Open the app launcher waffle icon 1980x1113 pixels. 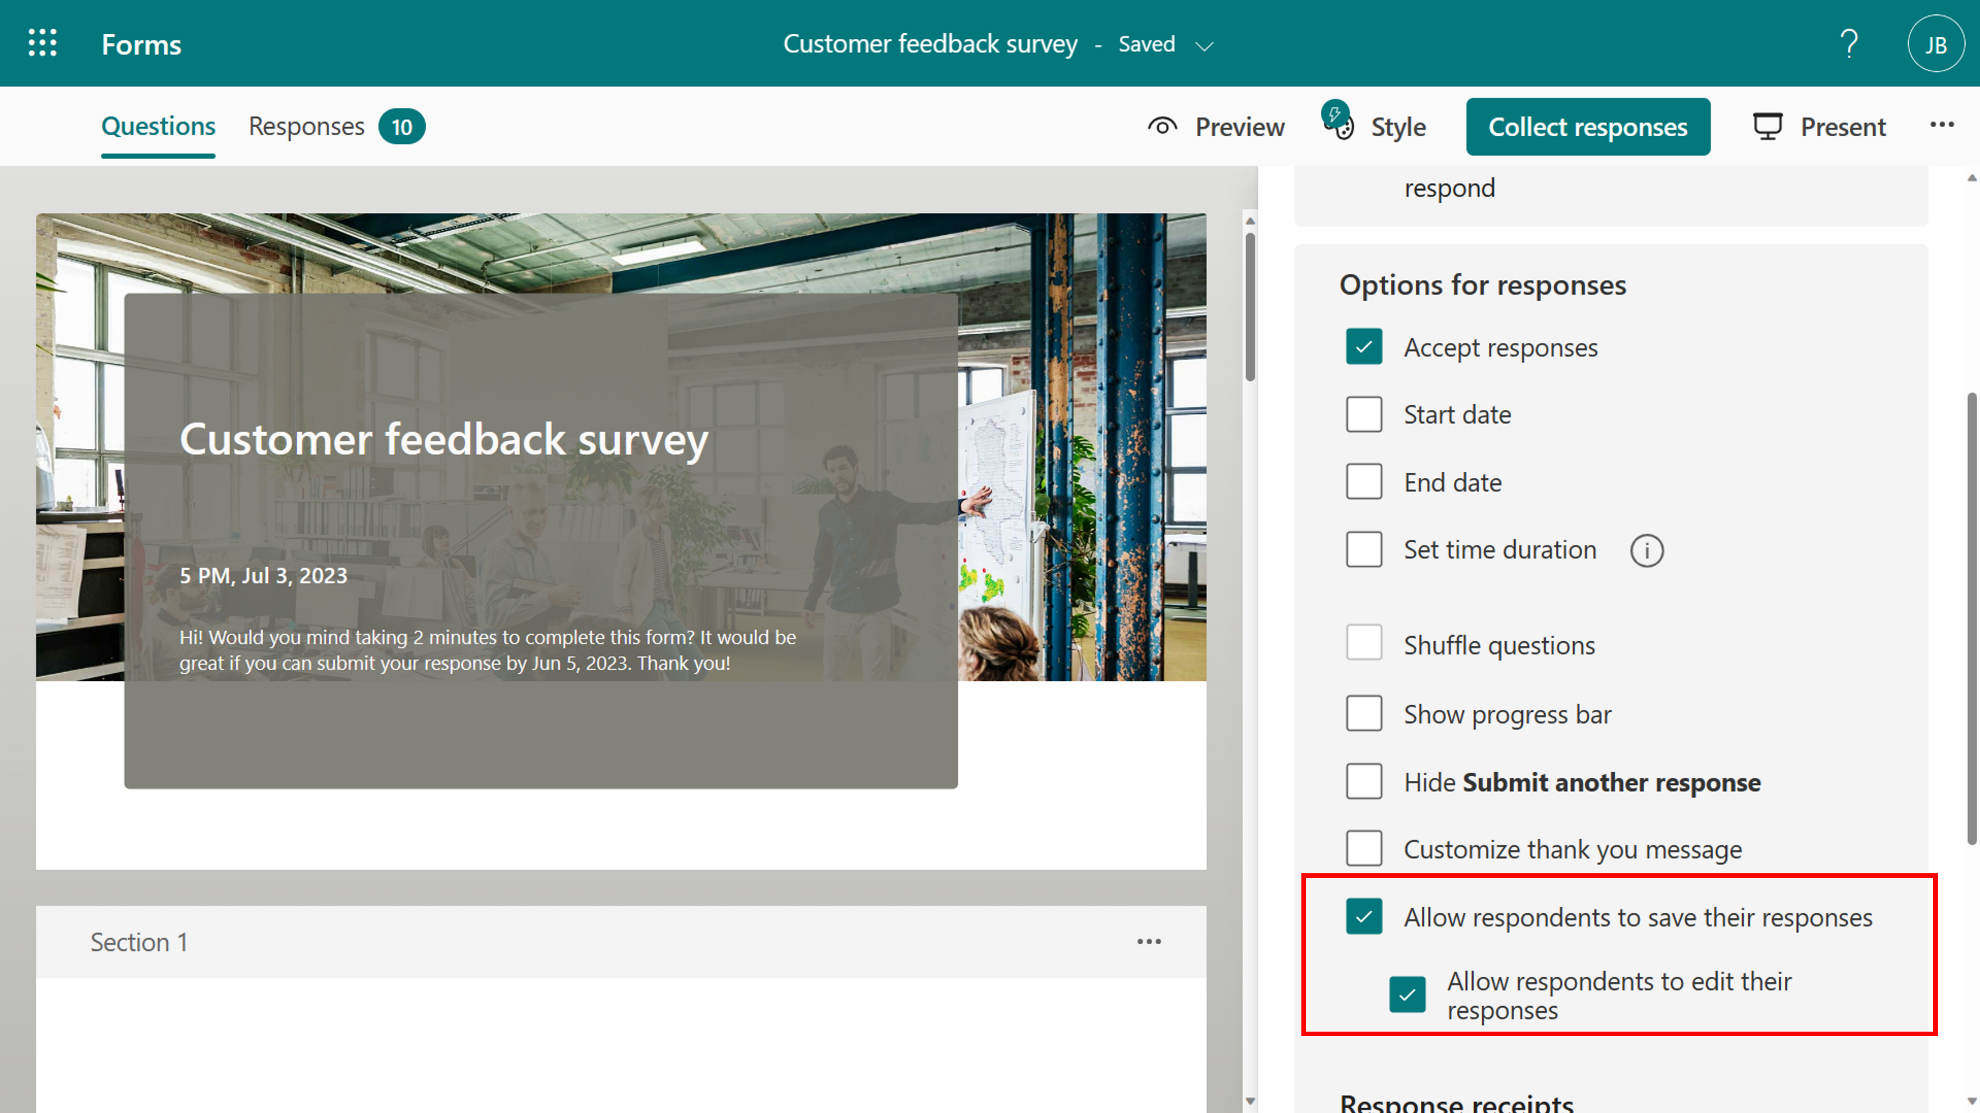pyautogui.click(x=42, y=43)
